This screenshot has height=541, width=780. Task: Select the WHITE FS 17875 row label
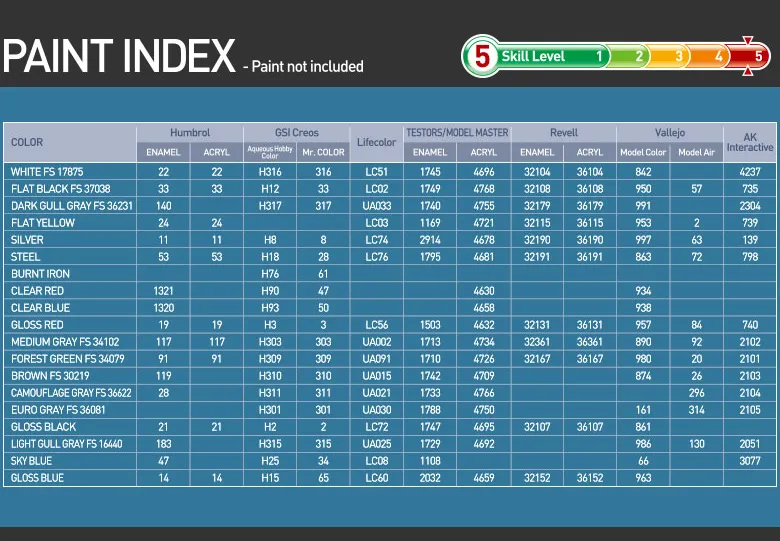[47, 172]
